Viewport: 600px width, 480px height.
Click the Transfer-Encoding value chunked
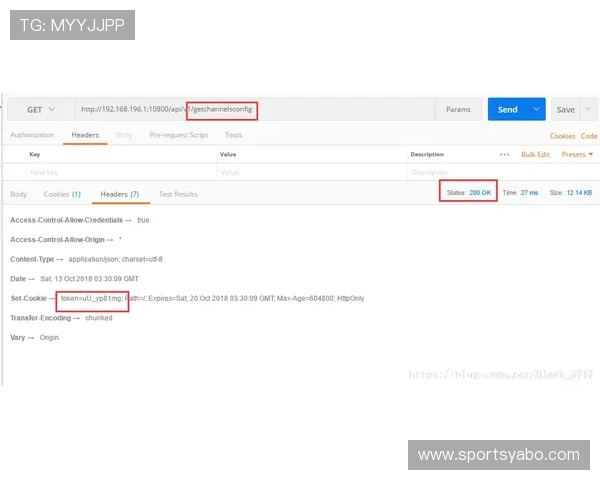99,318
